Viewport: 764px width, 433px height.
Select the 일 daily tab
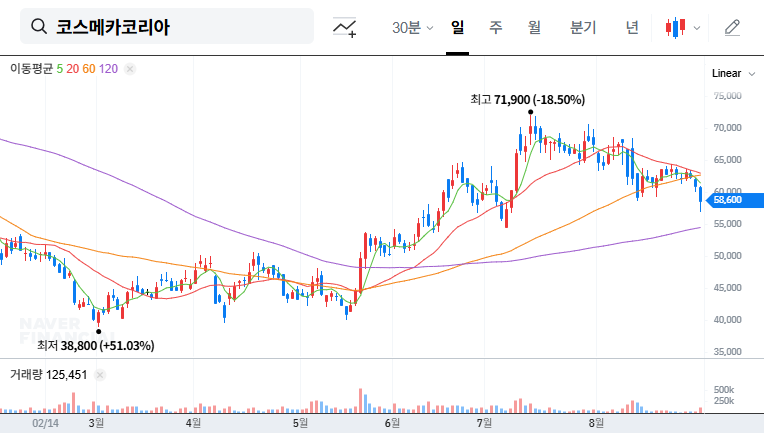pyautogui.click(x=457, y=27)
